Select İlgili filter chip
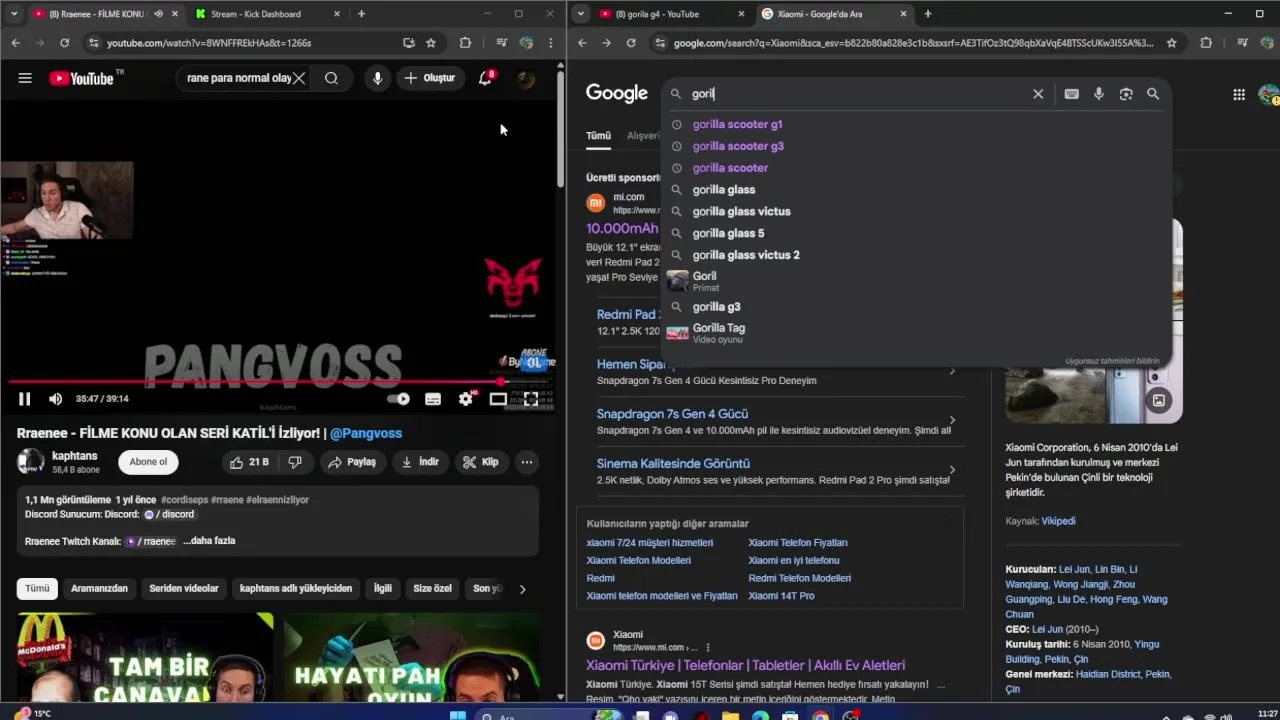1280x720 pixels. [x=383, y=589]
